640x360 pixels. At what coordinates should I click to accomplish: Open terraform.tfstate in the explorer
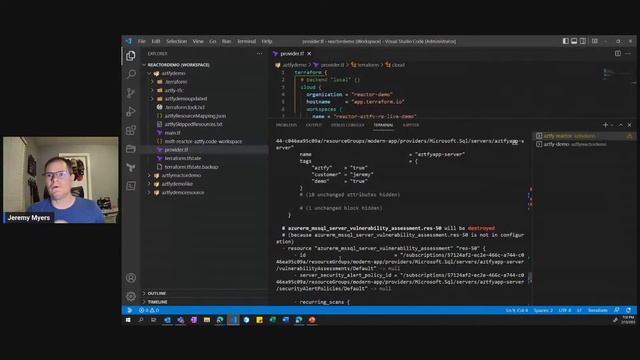[x=182, y=158]
